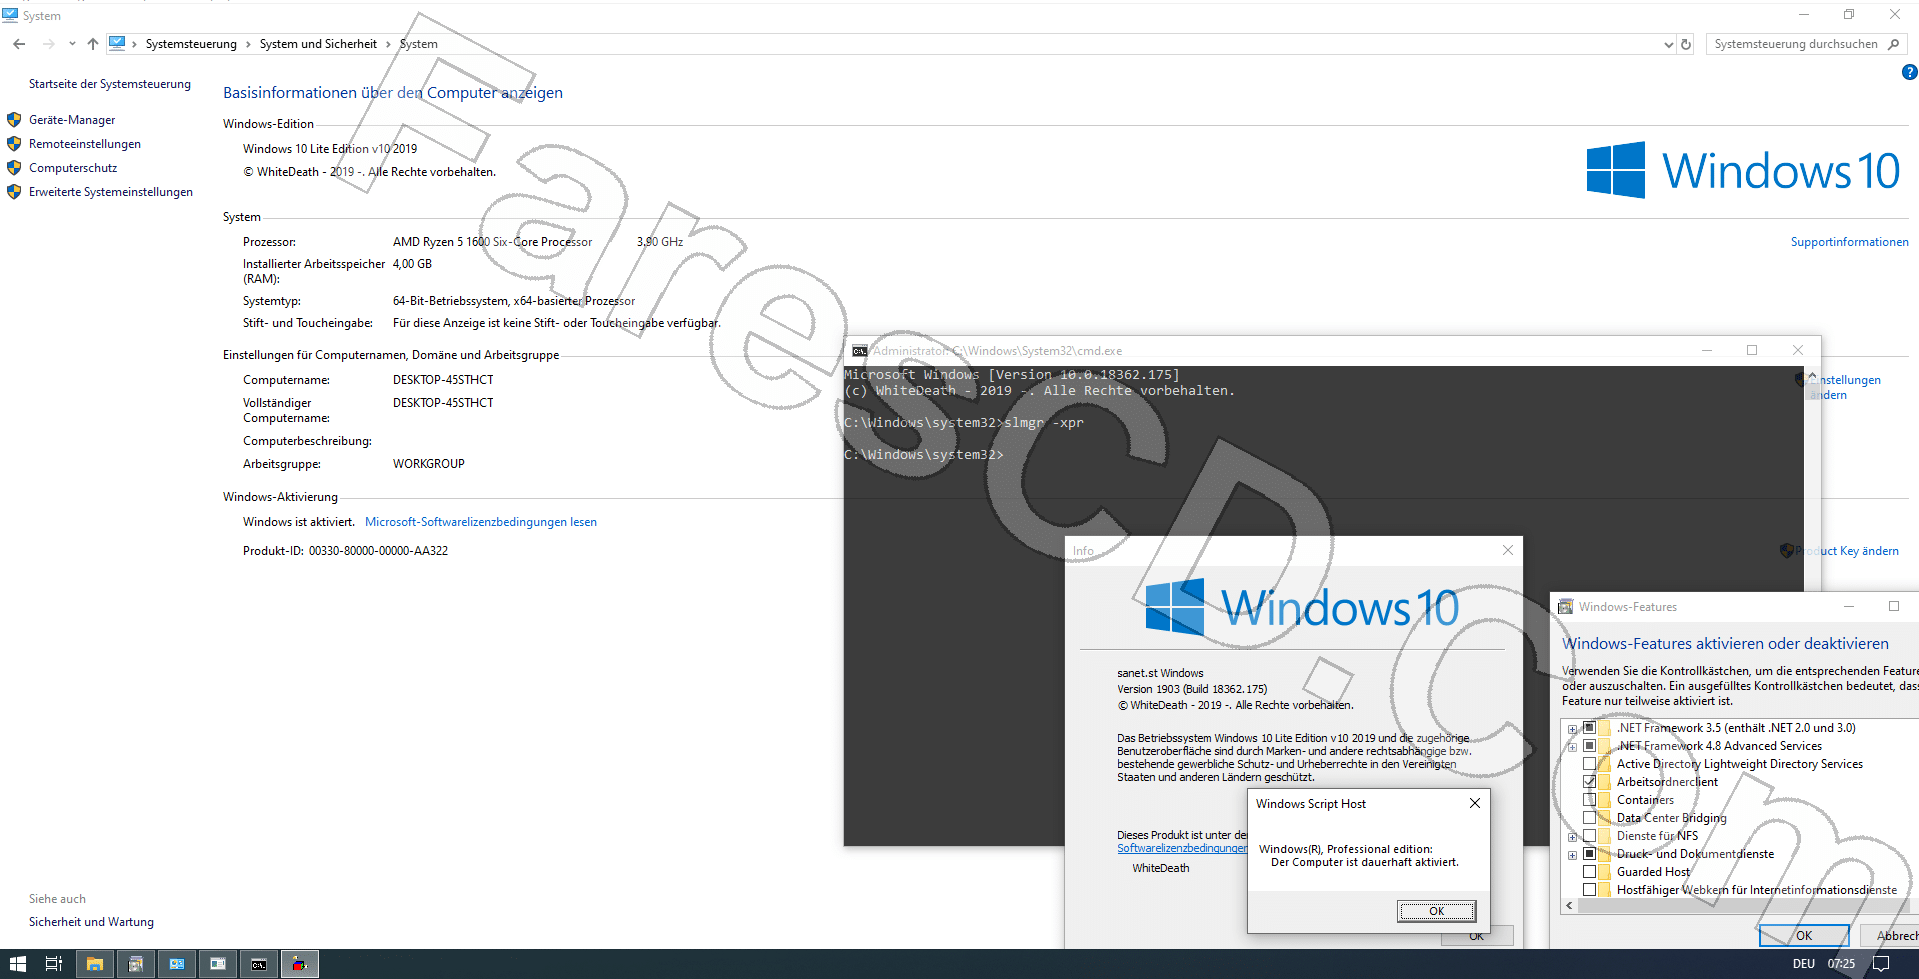Screen dimensions: 1919x979
Task: Switch to winver Info taskbar button
Action: tap(218, 964)
